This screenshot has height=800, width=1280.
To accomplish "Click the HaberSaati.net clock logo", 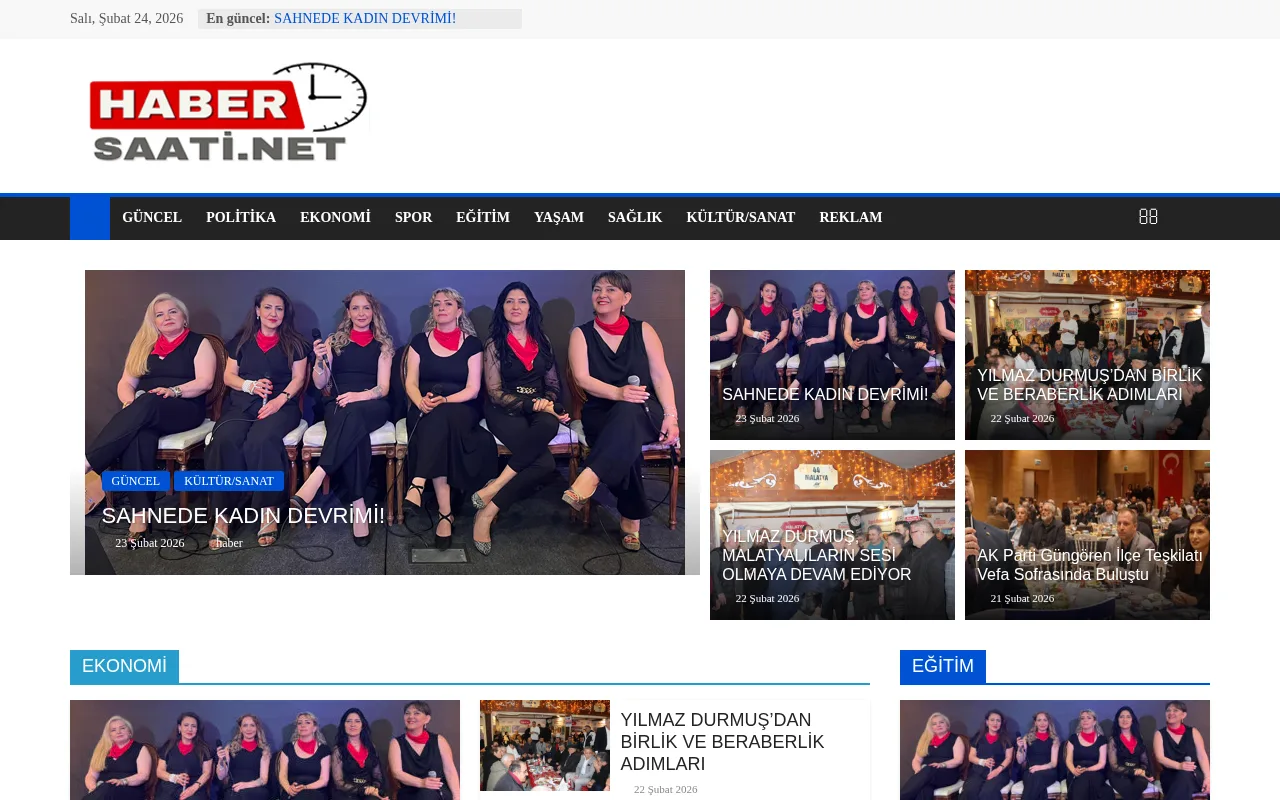I will pos(227,112).
